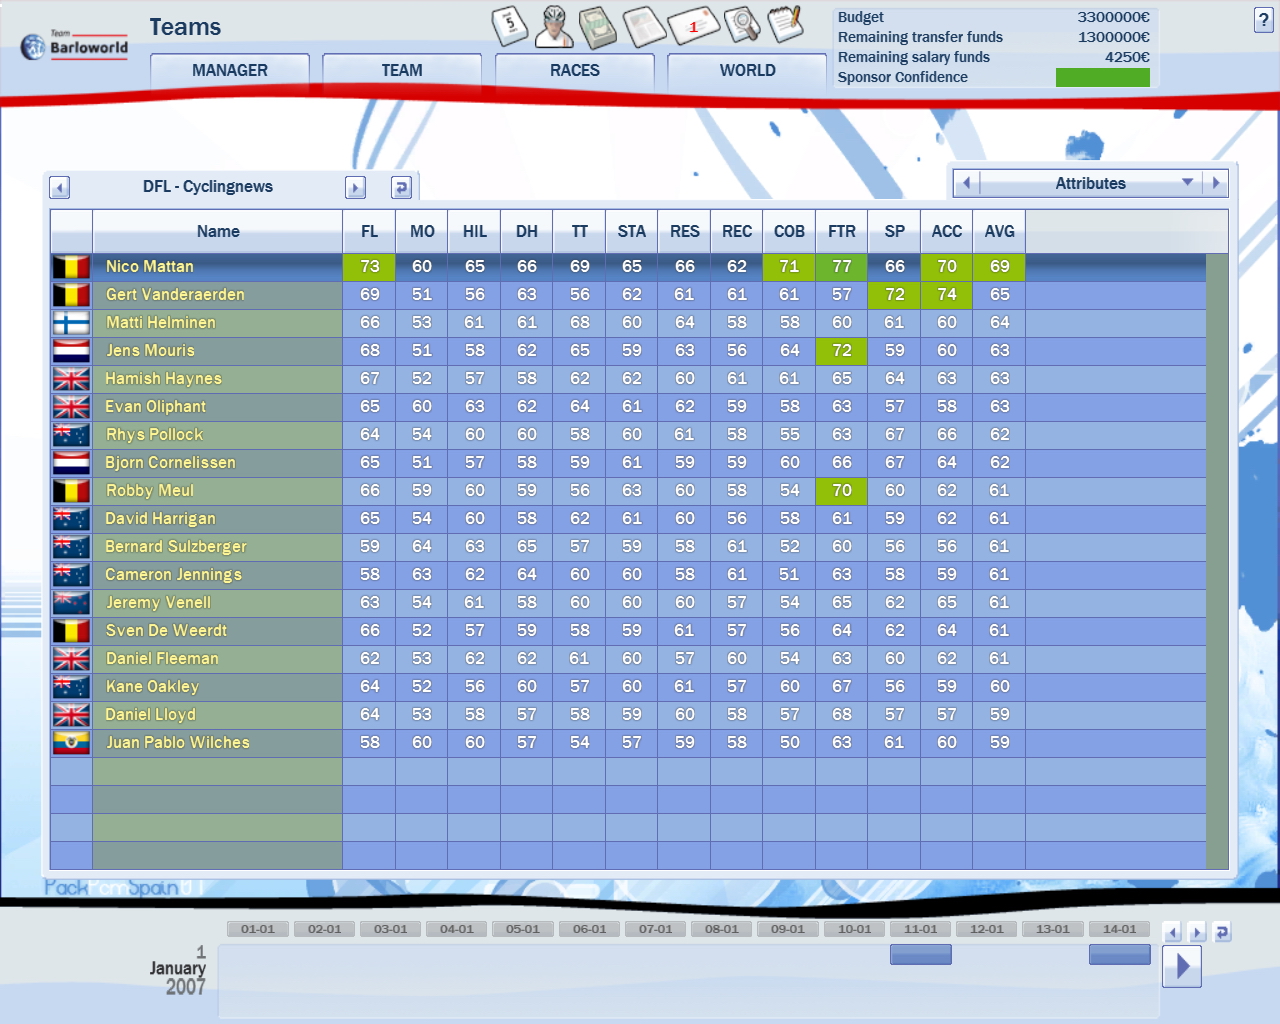Viewport: 1280px width, 1024px height.
Task: Open the notepad with pencil icon
Action: tap(785, 24)
